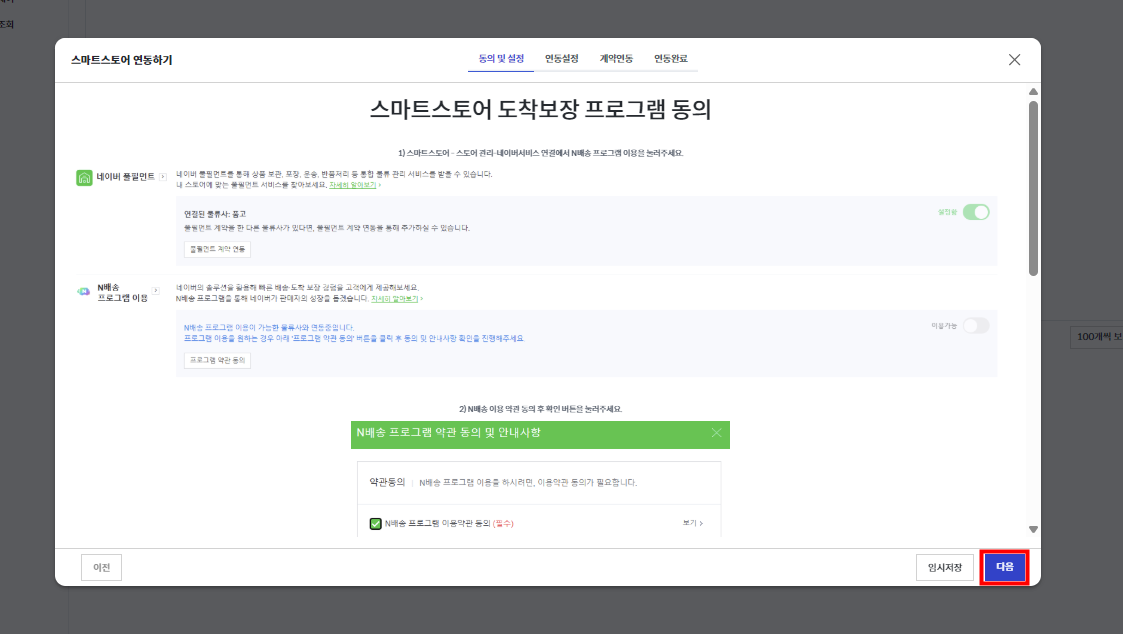
Task: Select the 동의 및 설정 tab
Action: tap(501, 59)
